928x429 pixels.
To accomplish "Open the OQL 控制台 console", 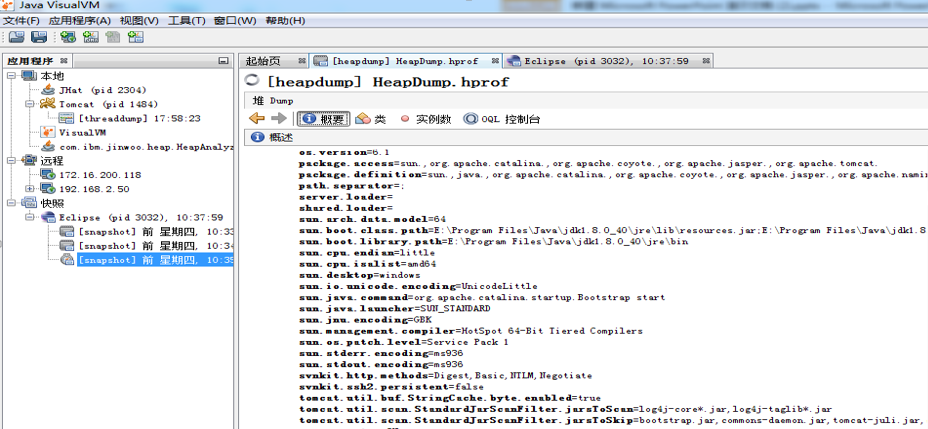I will coord(501,119).
